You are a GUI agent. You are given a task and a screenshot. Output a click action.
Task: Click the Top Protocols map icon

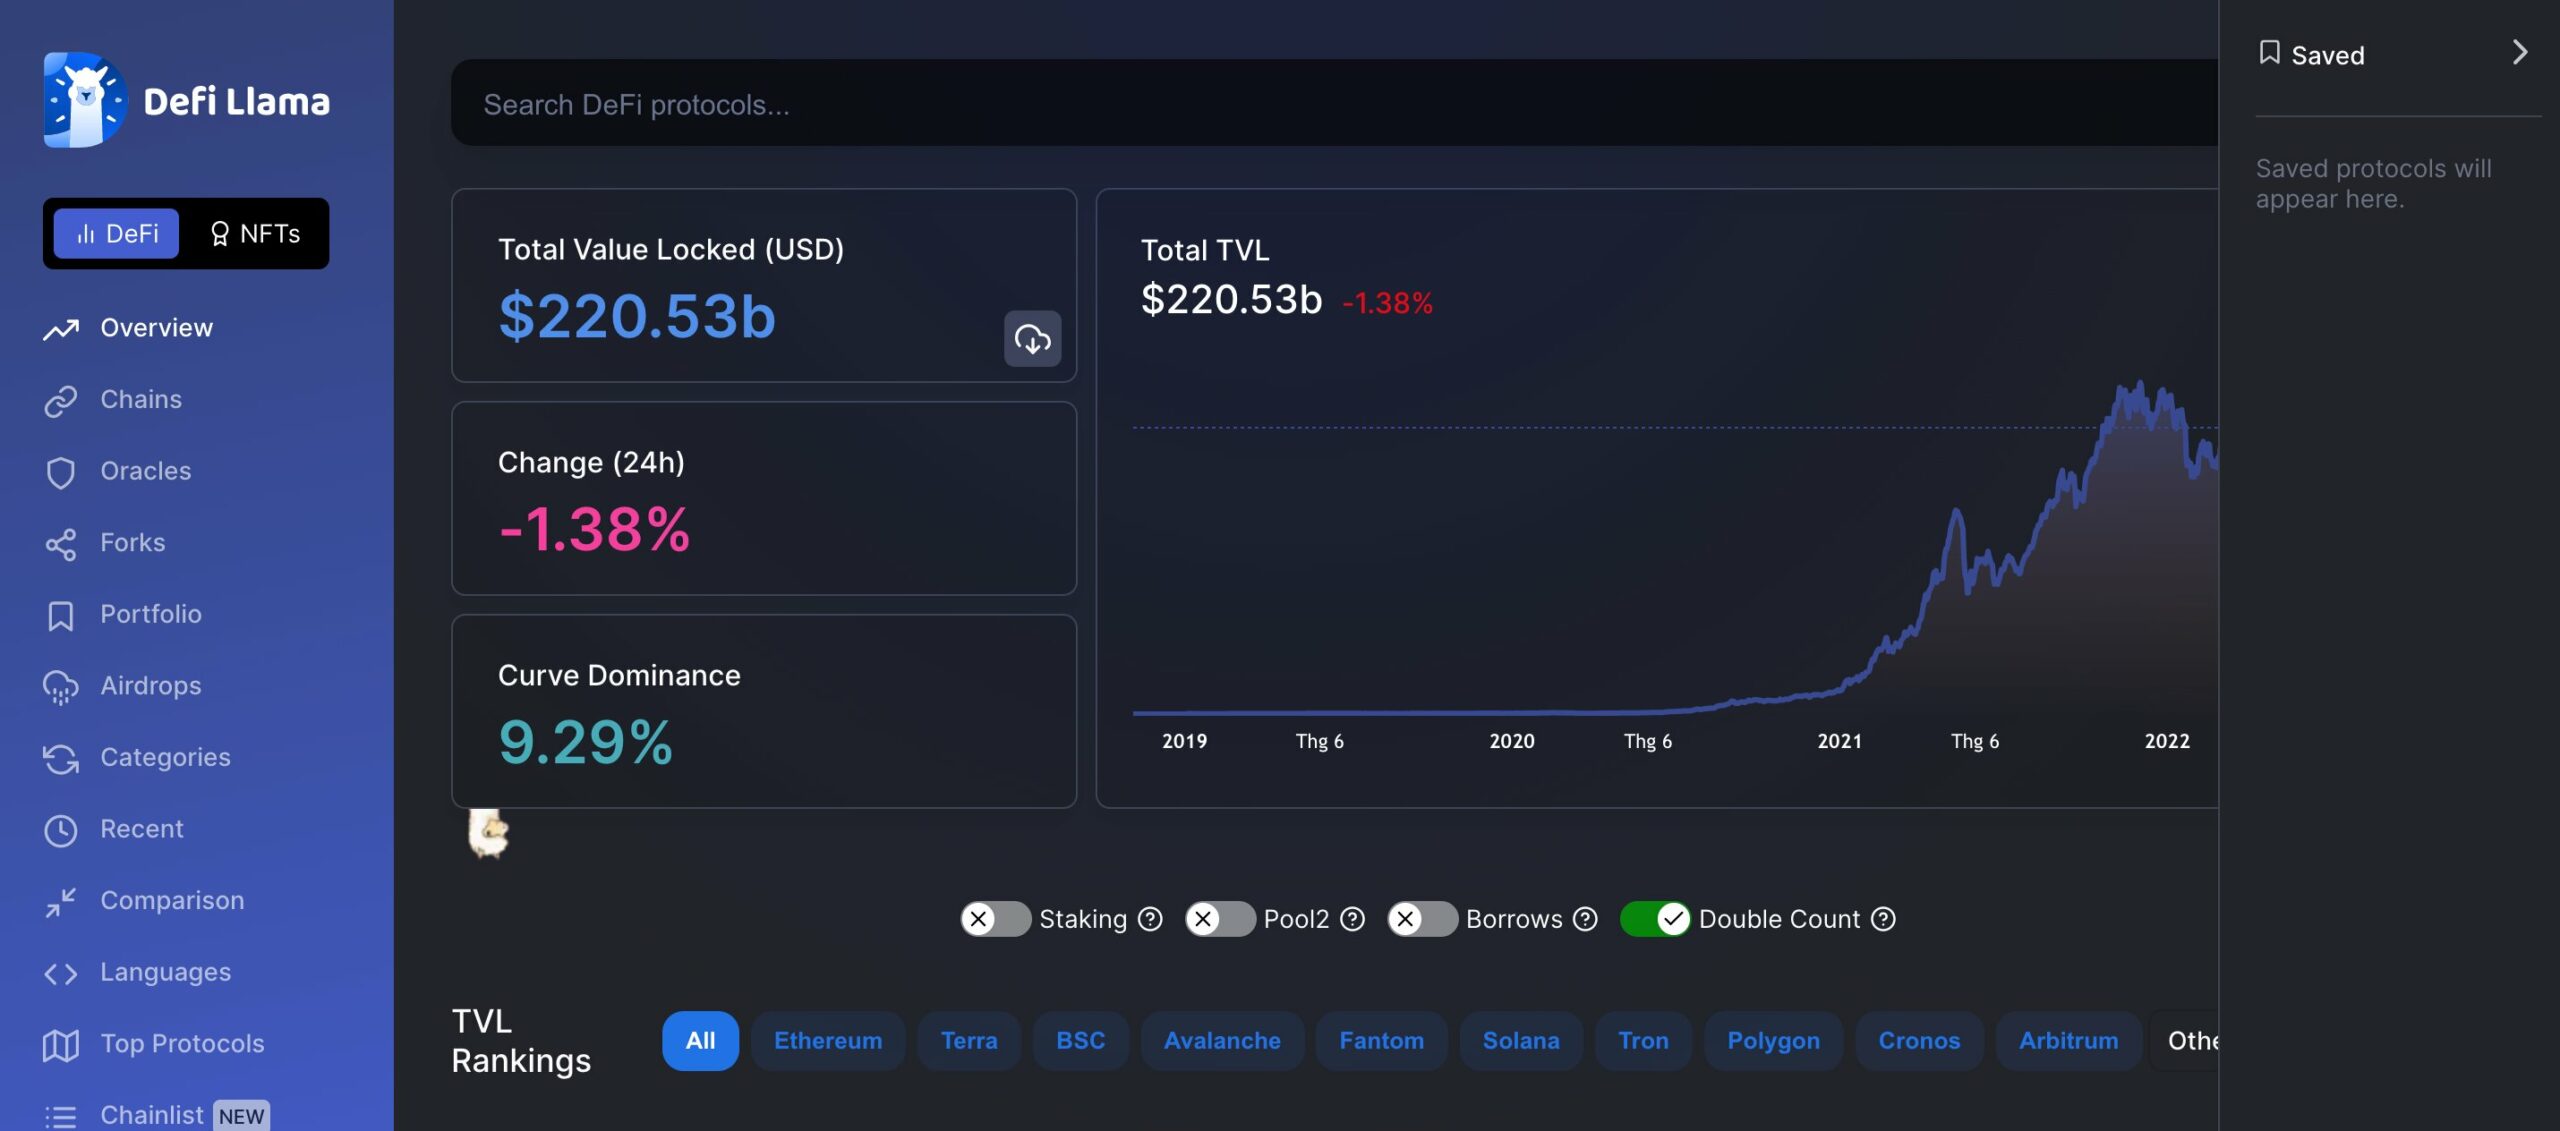click(x=61, y=1045)
